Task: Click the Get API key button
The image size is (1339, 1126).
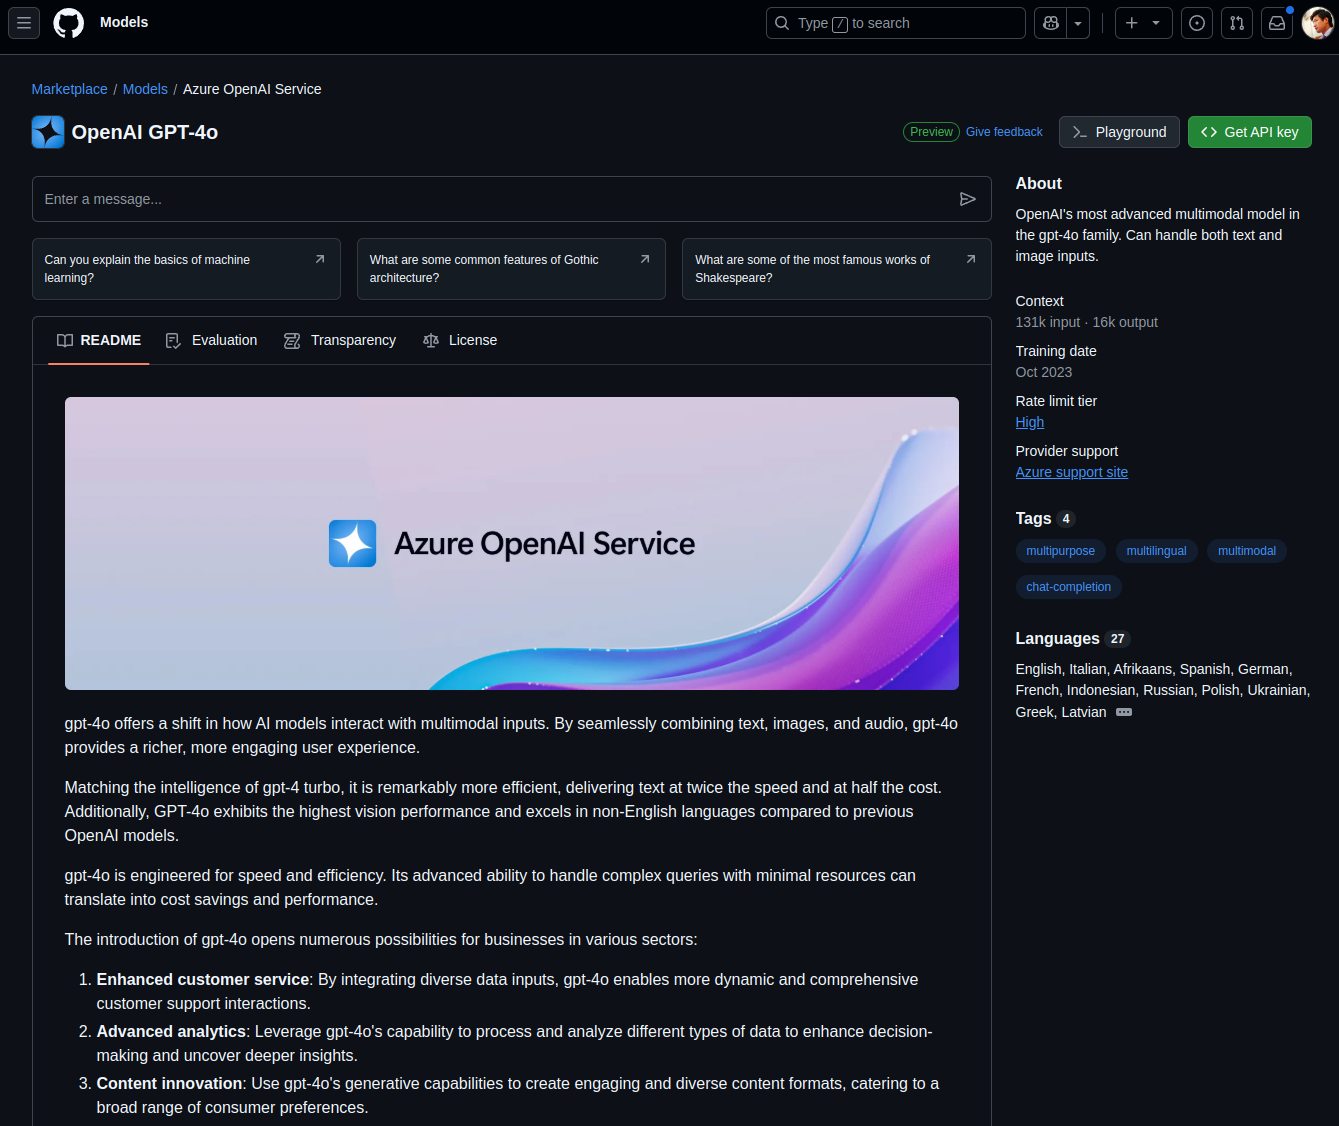Action: coord(1249,132)
